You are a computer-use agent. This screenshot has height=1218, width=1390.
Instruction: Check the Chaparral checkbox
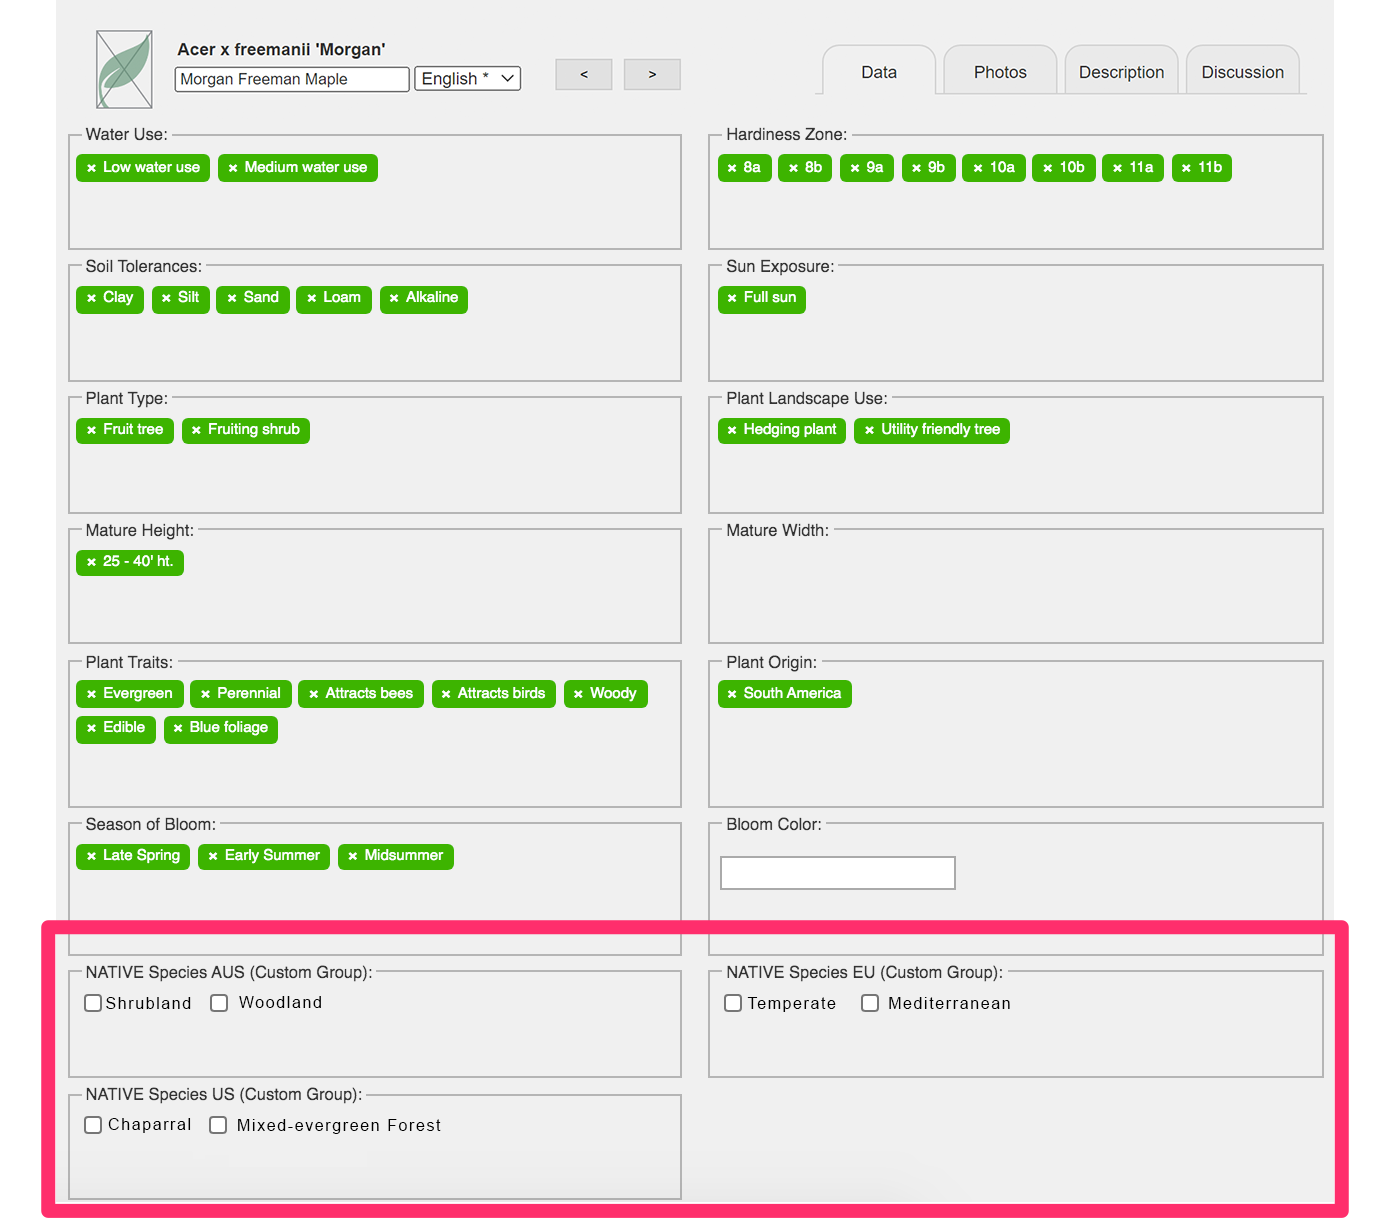[93, 1125]
